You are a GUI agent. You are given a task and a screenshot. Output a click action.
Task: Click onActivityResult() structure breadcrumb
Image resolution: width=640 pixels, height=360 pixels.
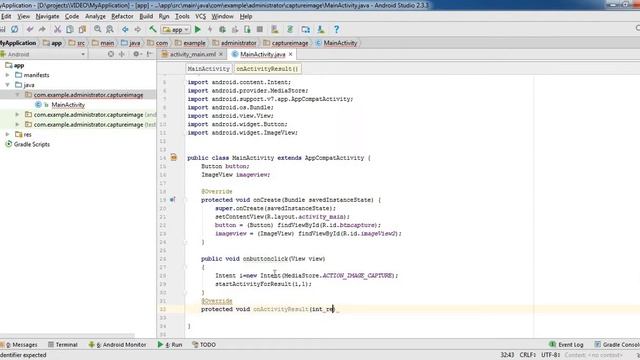tap(267, 69)
